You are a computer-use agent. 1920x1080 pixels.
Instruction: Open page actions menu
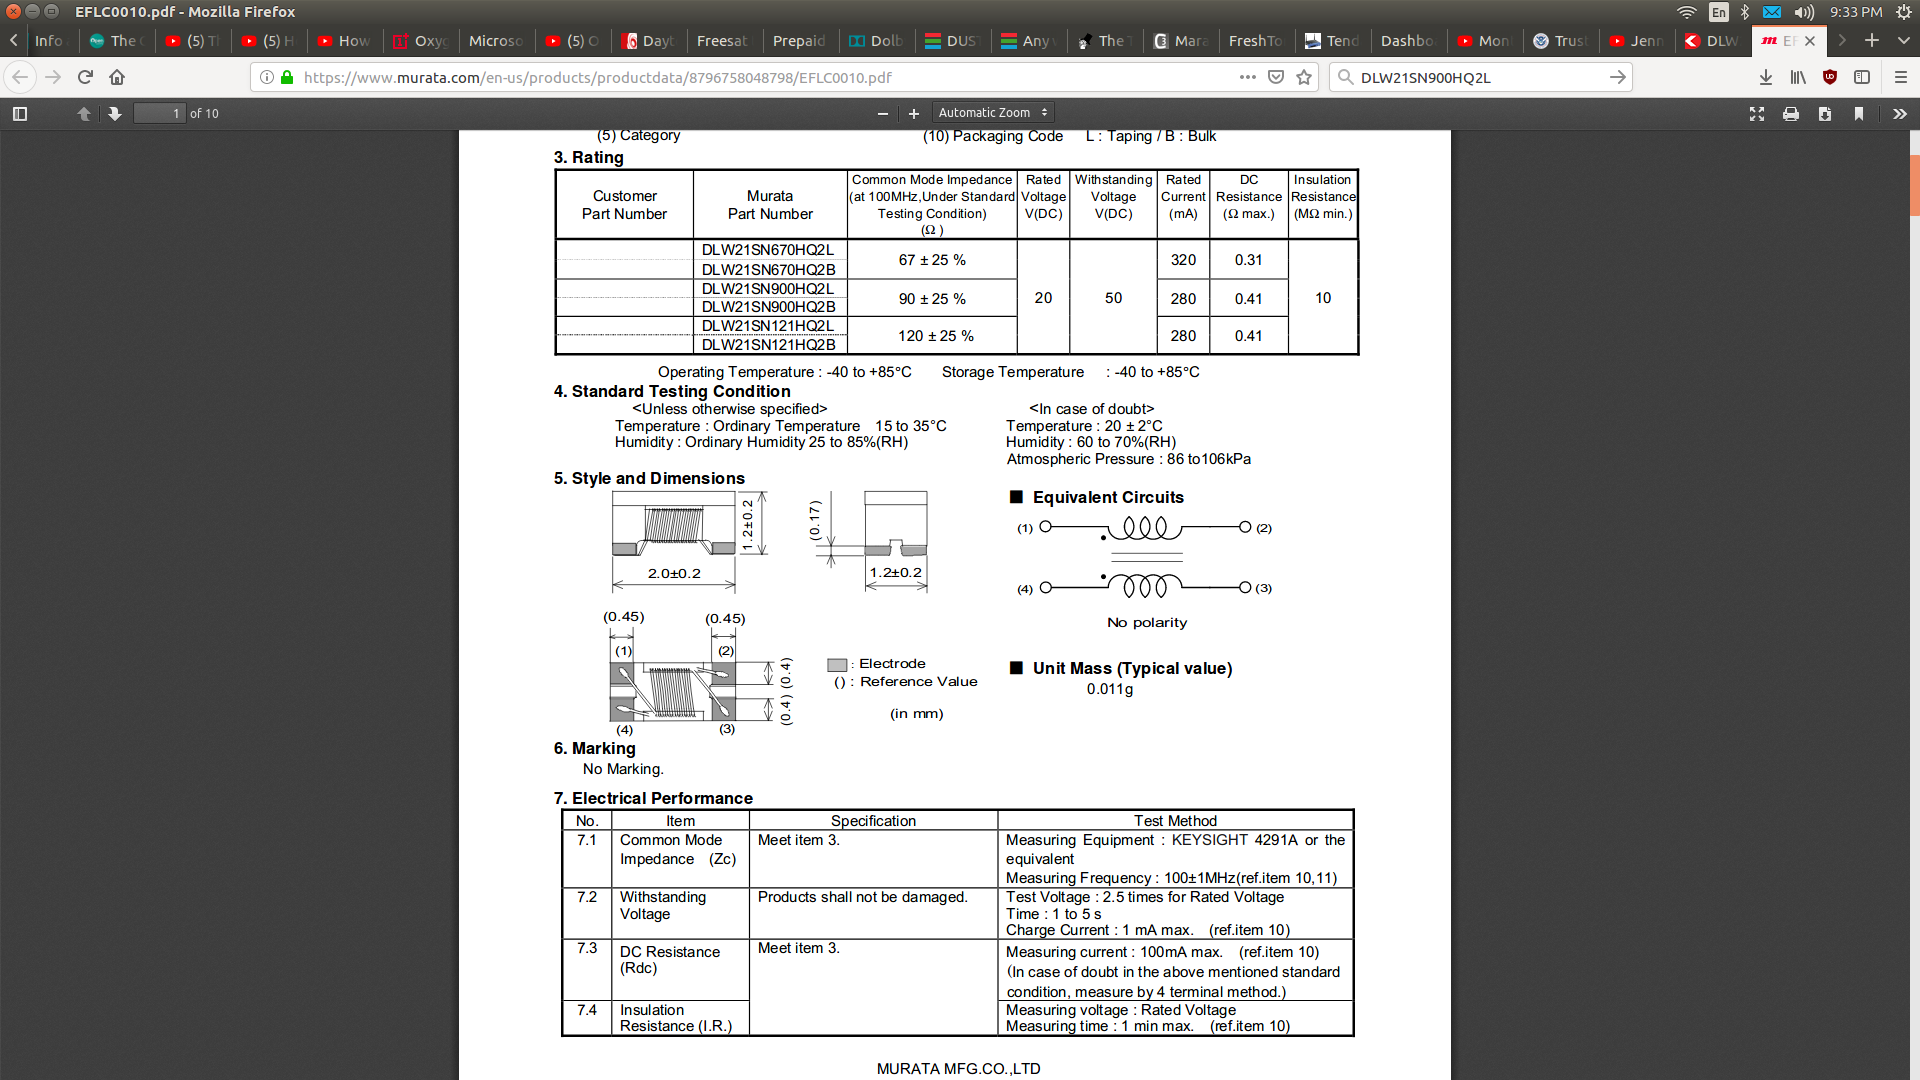coord(1247,77)
